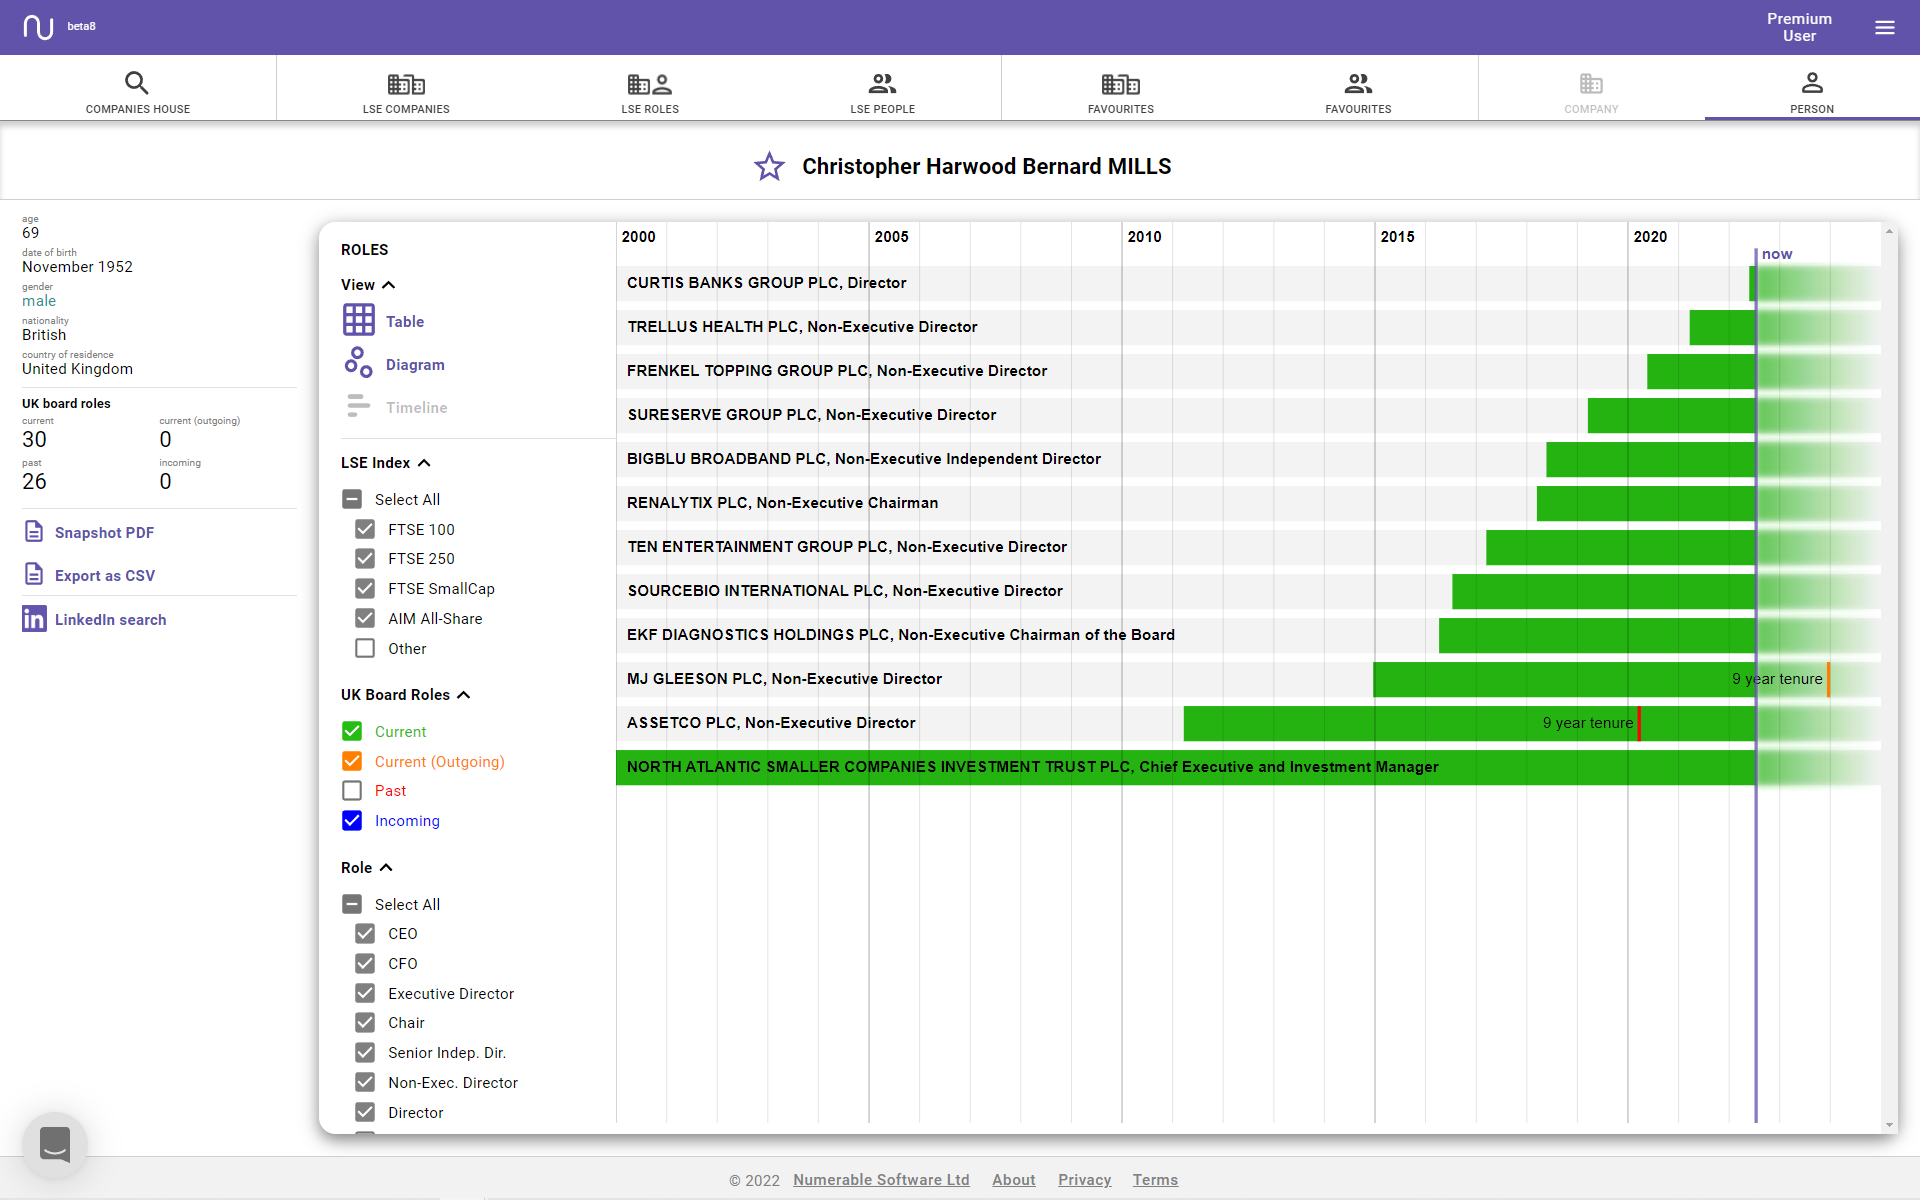The height and width of the screenshot is (1200, 1920).
Task: Switch to the LSE People tab
Action: click(x=882, y=88)
